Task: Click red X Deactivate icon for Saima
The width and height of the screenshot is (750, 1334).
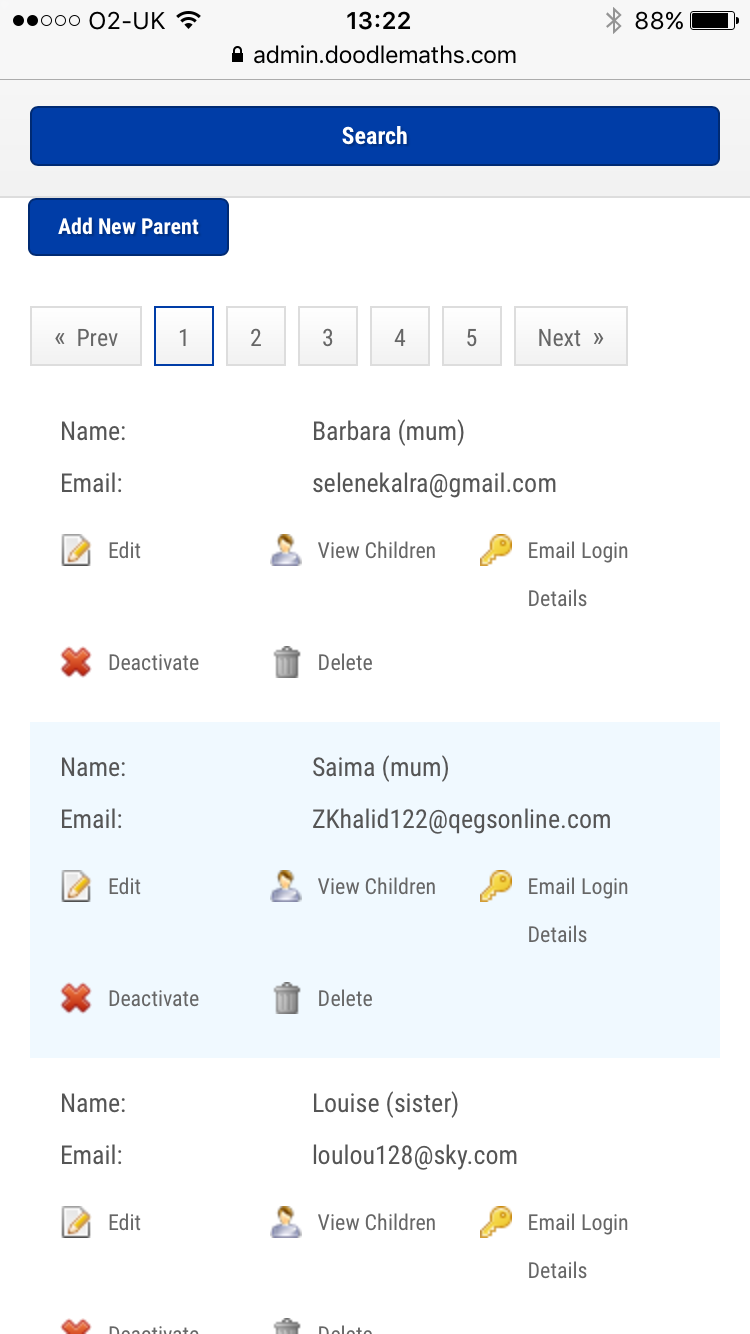Action: click(x=76, y=998)
